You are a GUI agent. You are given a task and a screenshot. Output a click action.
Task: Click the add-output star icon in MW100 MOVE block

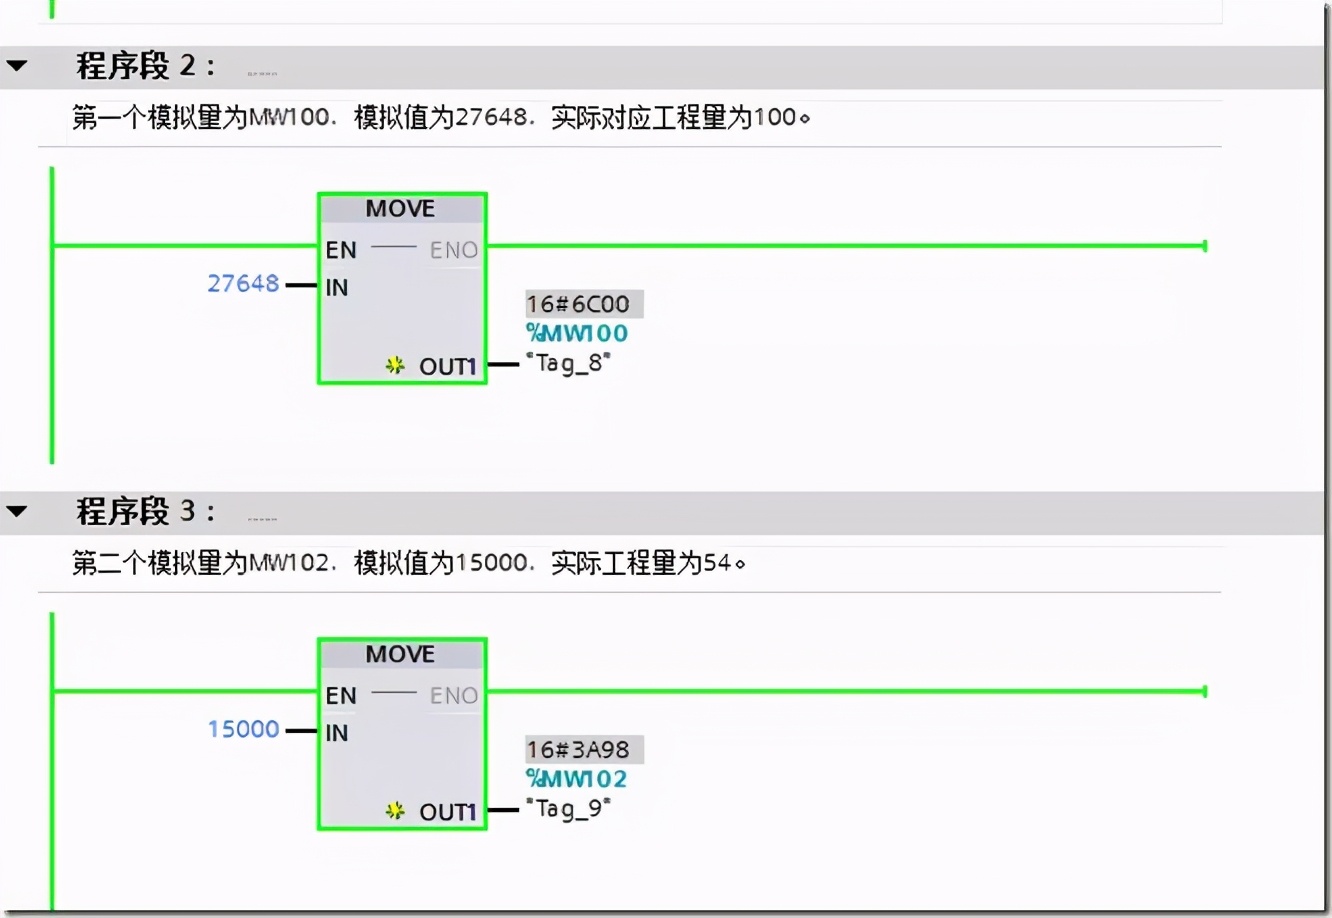coord(395,366)
